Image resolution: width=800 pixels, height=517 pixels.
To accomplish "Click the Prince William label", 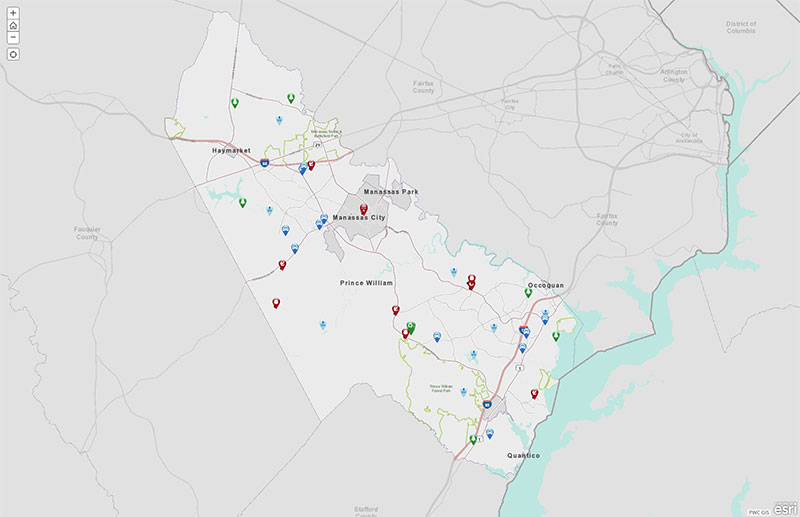I will click(x=366, y=283).
